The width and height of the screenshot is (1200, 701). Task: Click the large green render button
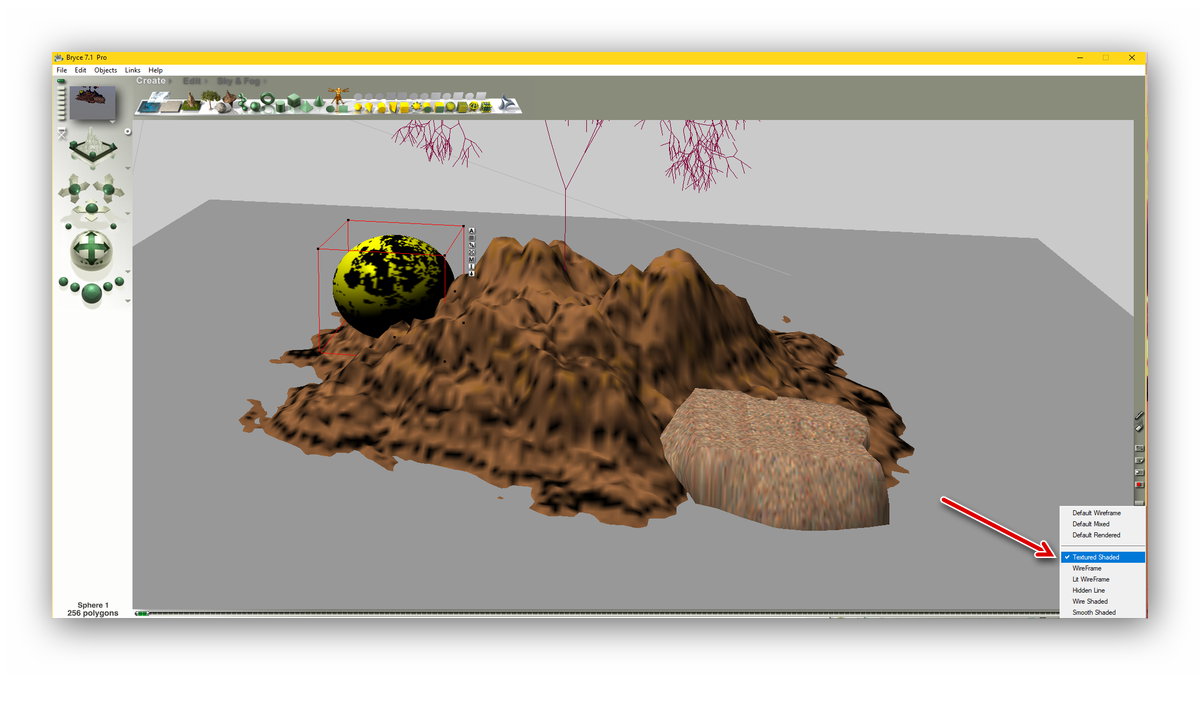[92, 292]
